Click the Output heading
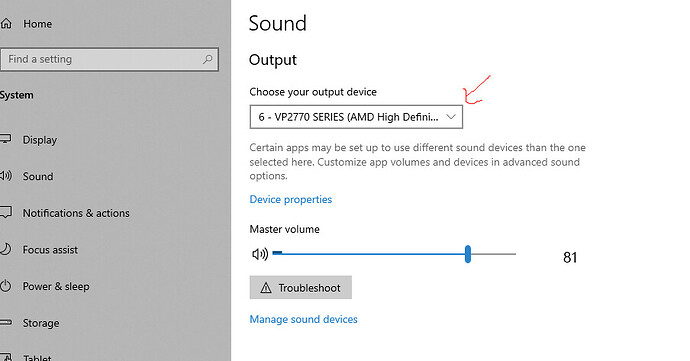This screenshot has width=690, height=361. point(273,60)
